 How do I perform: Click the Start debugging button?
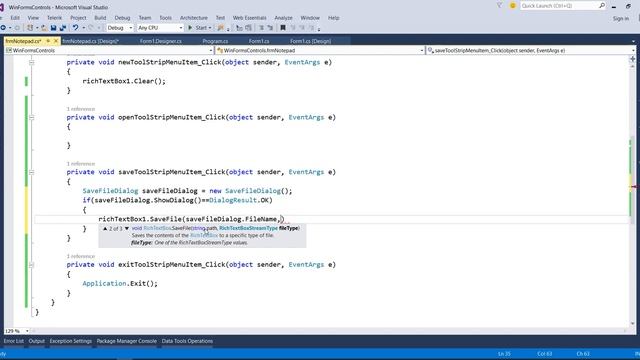coord(199,28)
